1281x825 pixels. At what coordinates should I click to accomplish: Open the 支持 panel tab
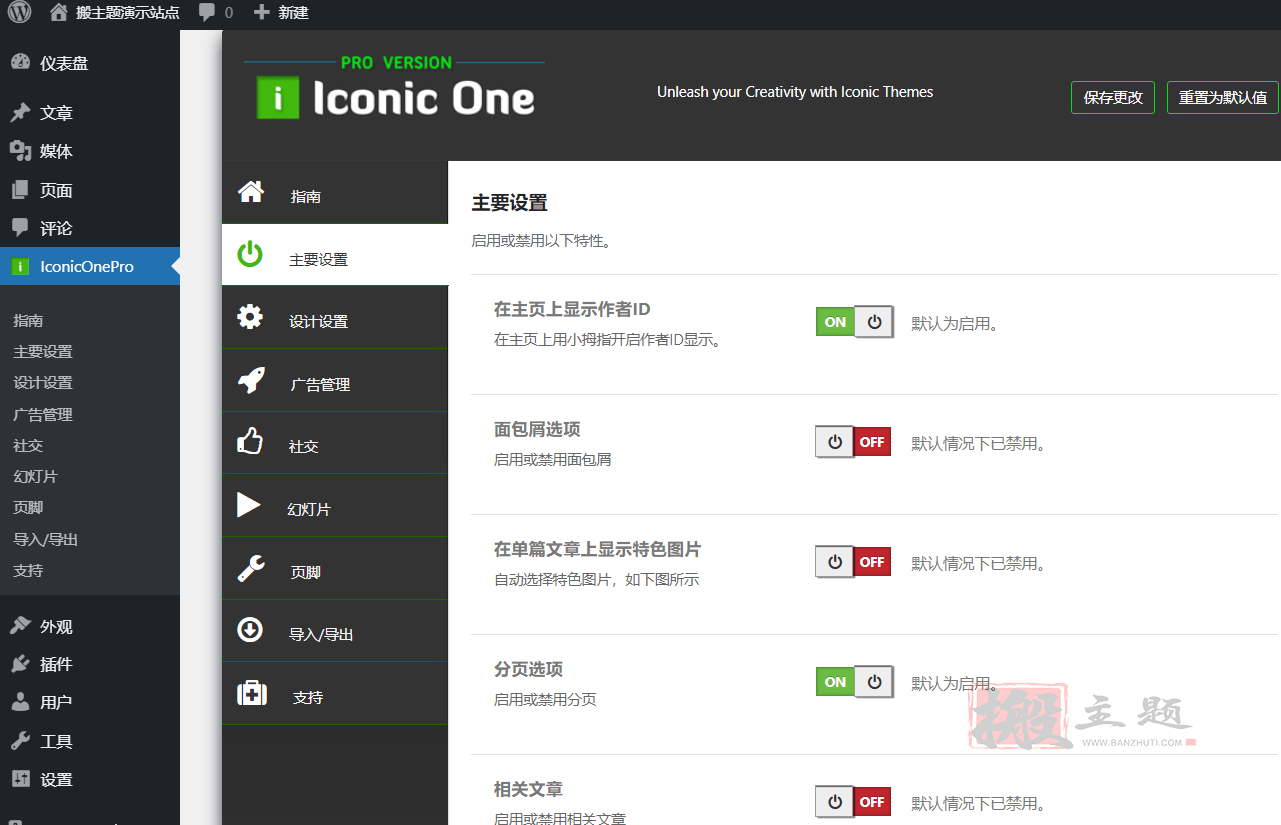[x=335, y=693]
